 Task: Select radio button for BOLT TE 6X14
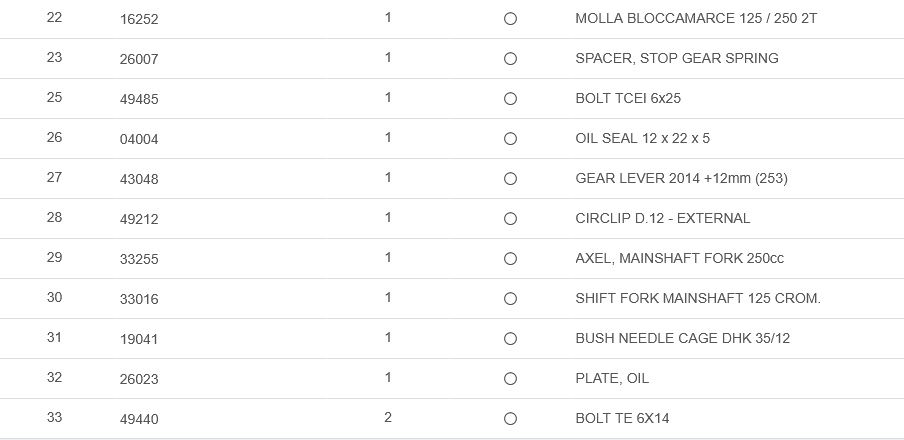(510, 419)
